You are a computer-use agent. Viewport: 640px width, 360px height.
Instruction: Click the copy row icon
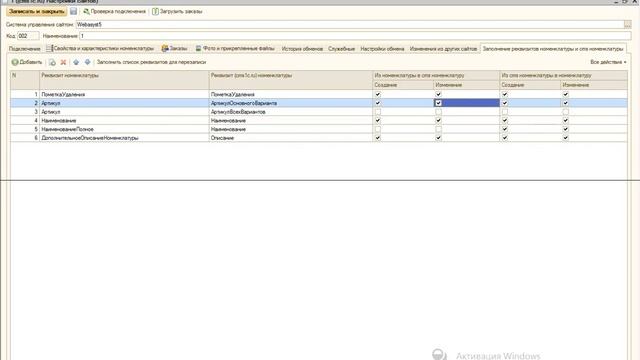[52, 62]
